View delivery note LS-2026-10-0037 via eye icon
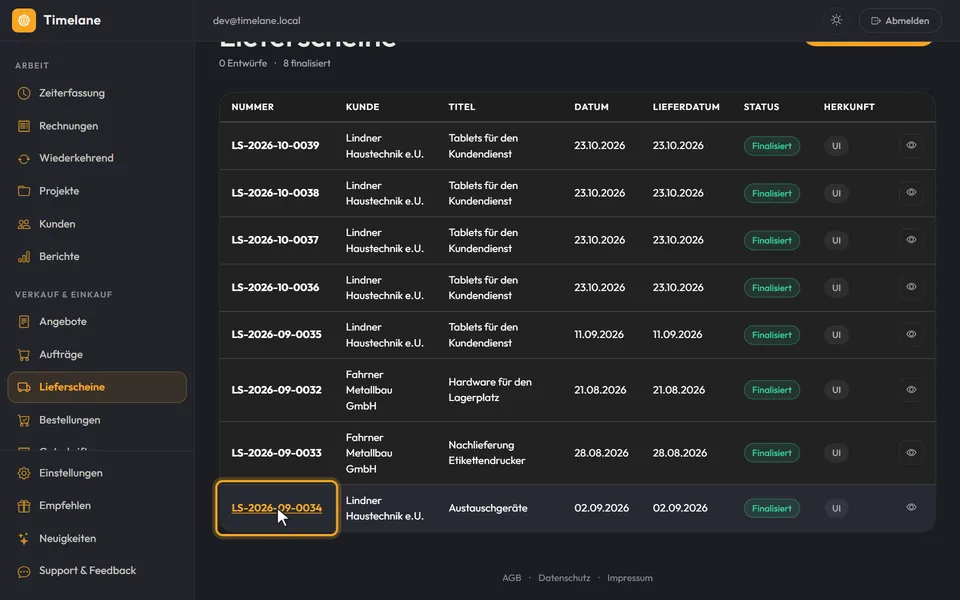 (x=911, y=240)
